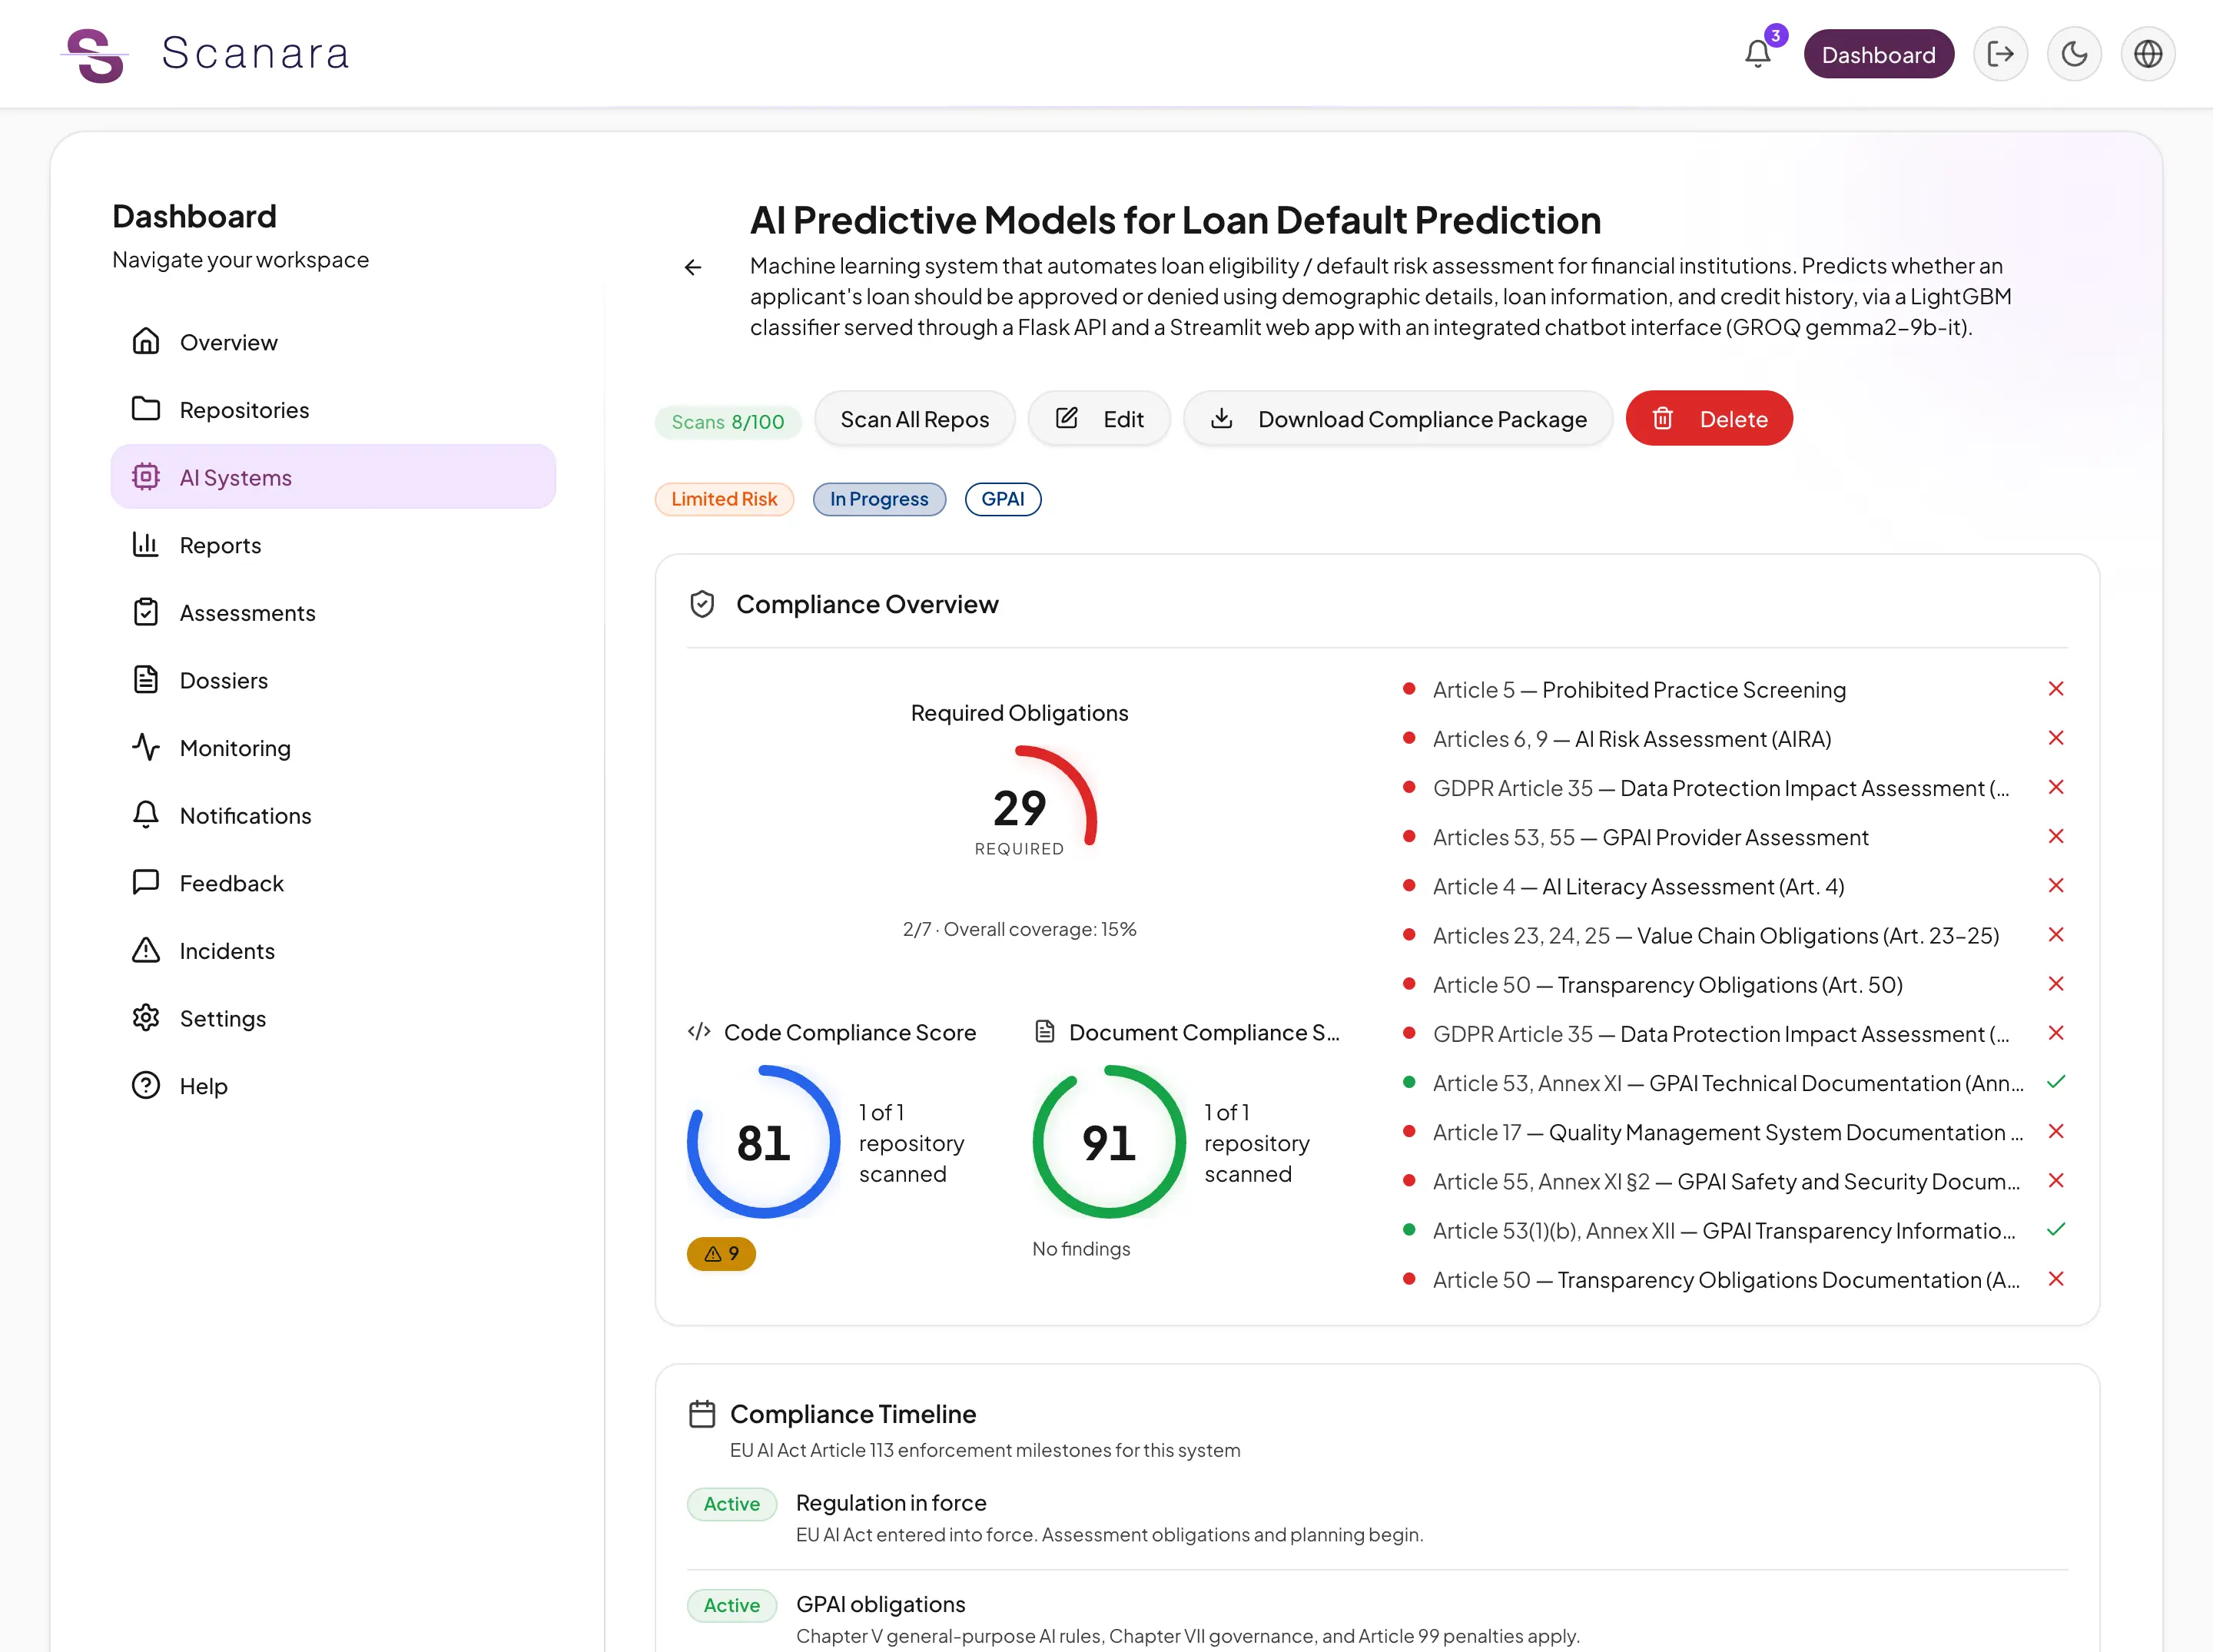Go to Assessments in the sidebar

pyautogui.click(x=333, y=613)
